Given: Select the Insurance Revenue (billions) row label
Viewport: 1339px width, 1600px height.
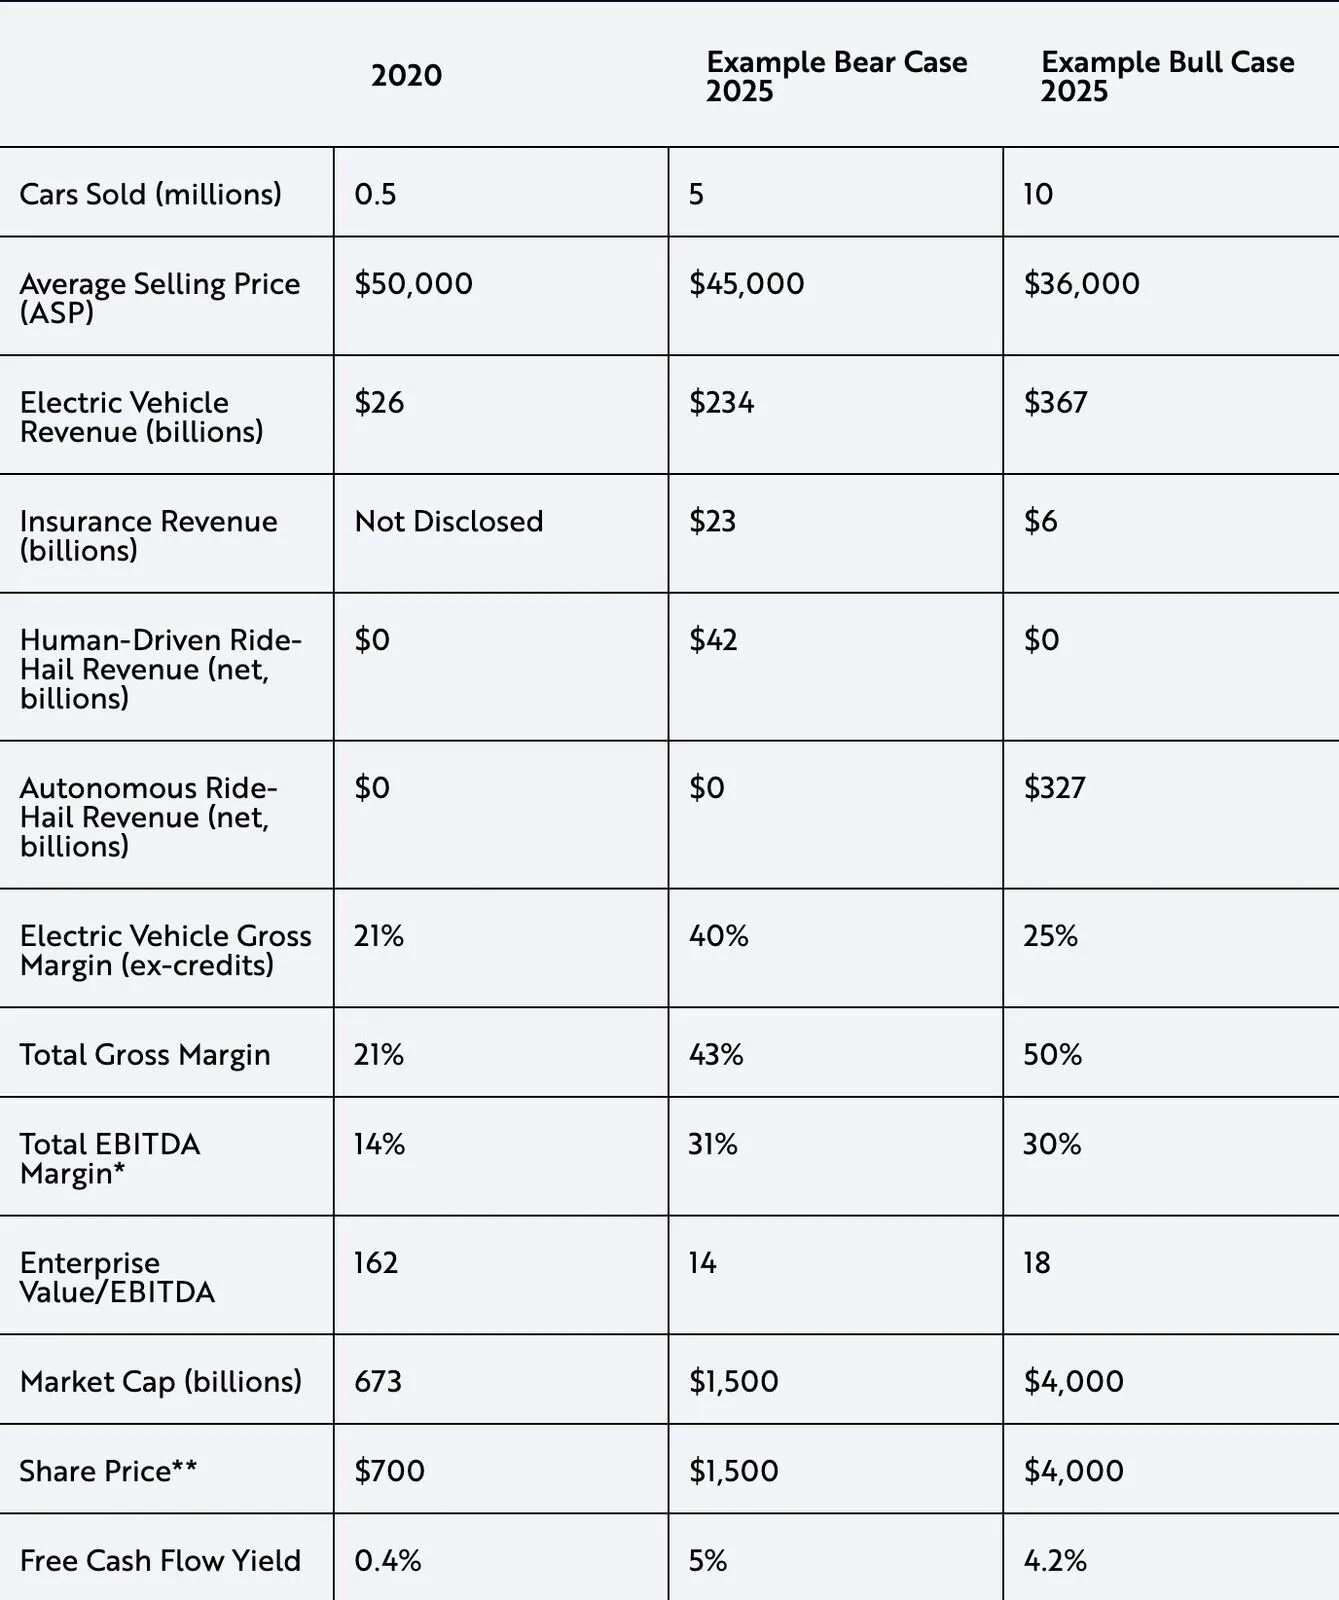Looking at the screenshot, I should (148, 535).
